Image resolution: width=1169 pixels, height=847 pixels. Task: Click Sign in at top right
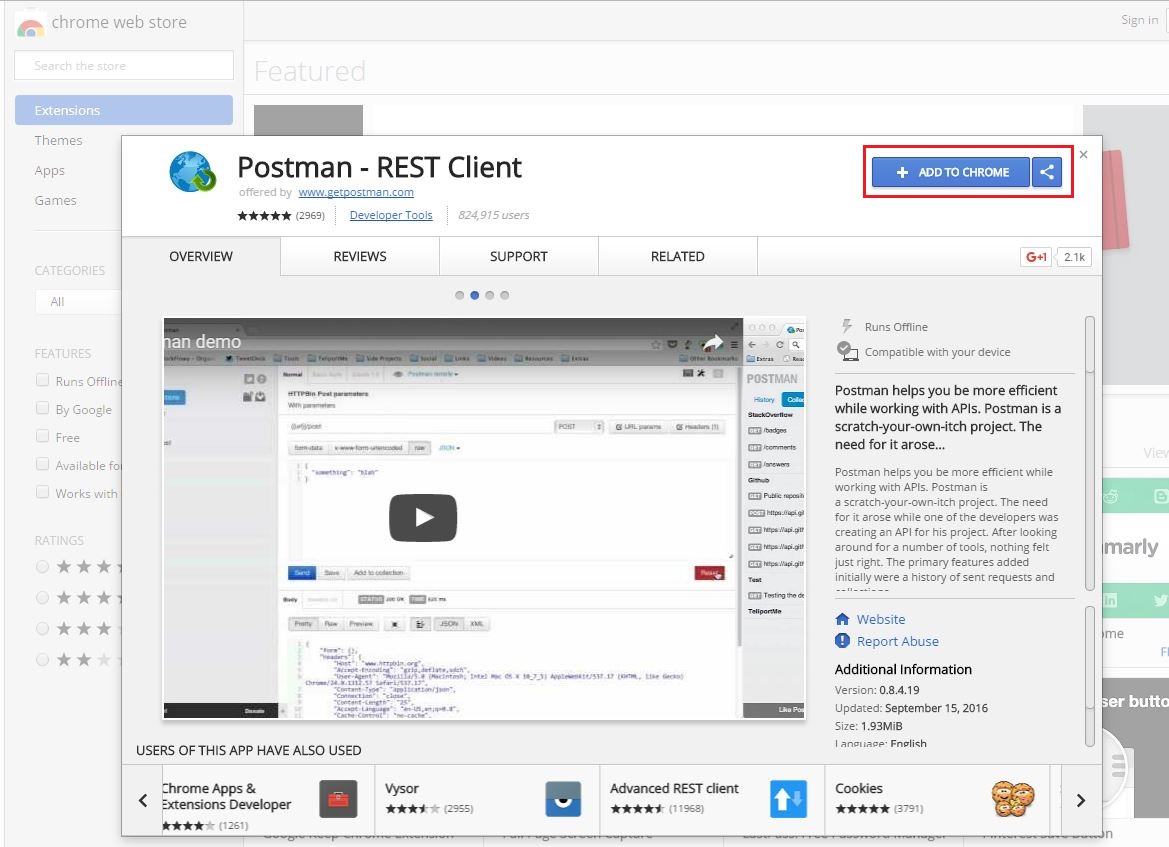1139,20
